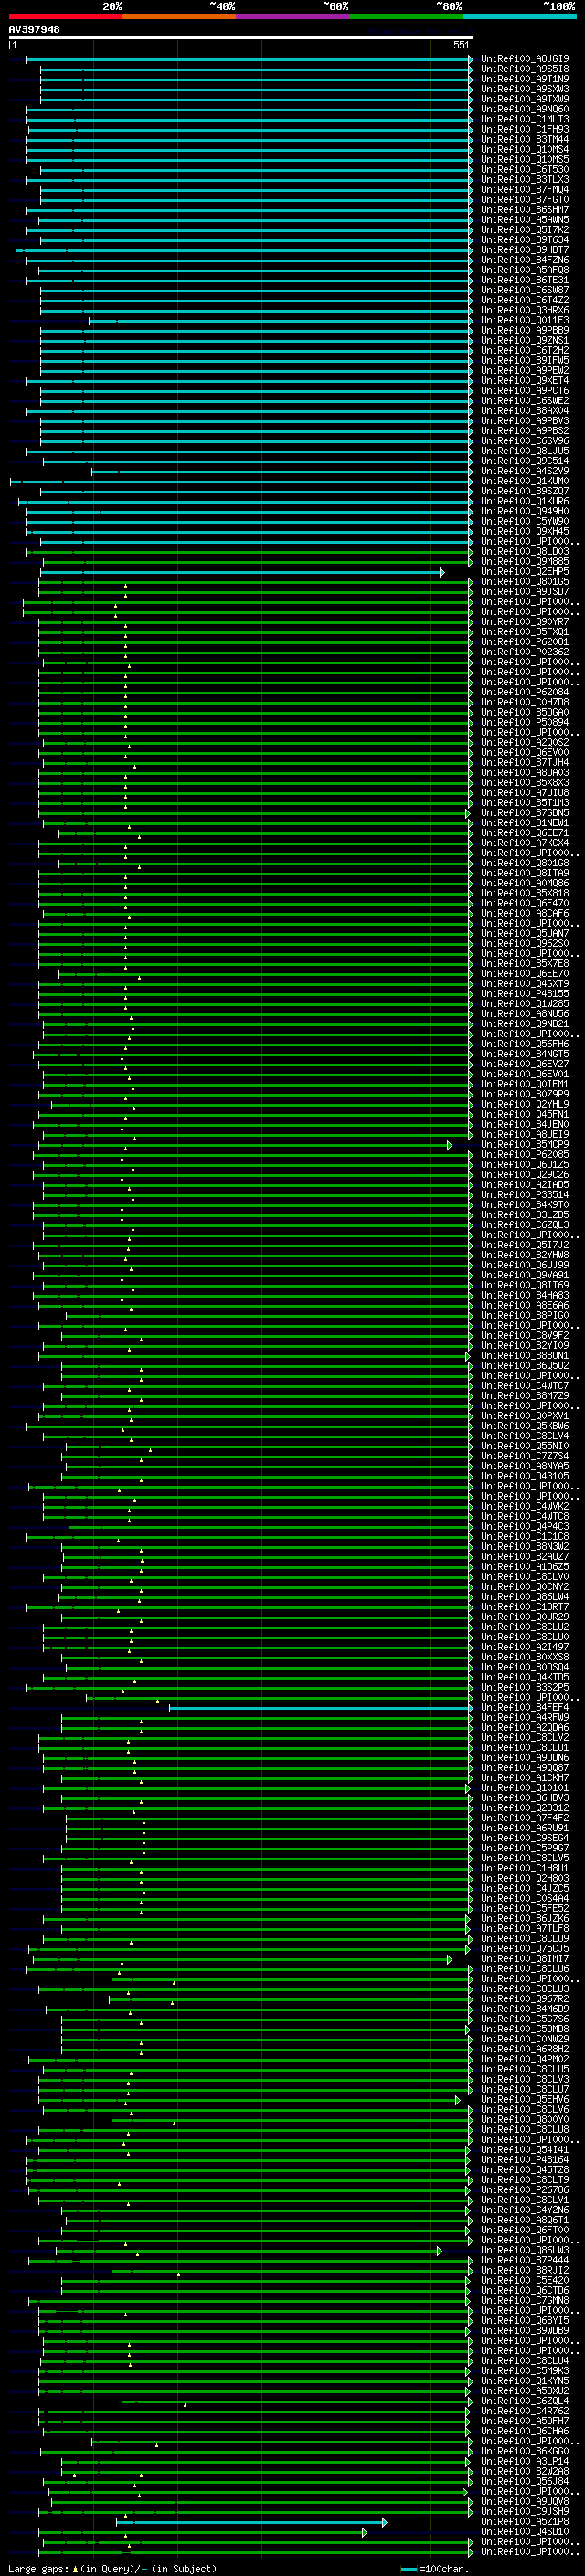
Task: Click the purple ~60% identity legend segment
Action: pyautogui.click(x=292, y=16)
